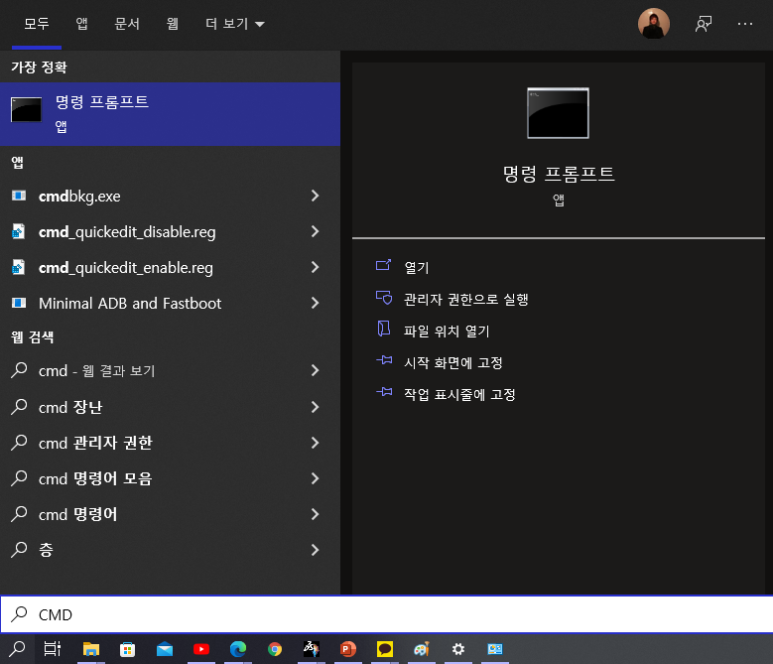This screenshot has width=773, height=664.
Task: Open the 명령 프롬프트 best match result
Action: pyautogui.click(x=170, y=114)
